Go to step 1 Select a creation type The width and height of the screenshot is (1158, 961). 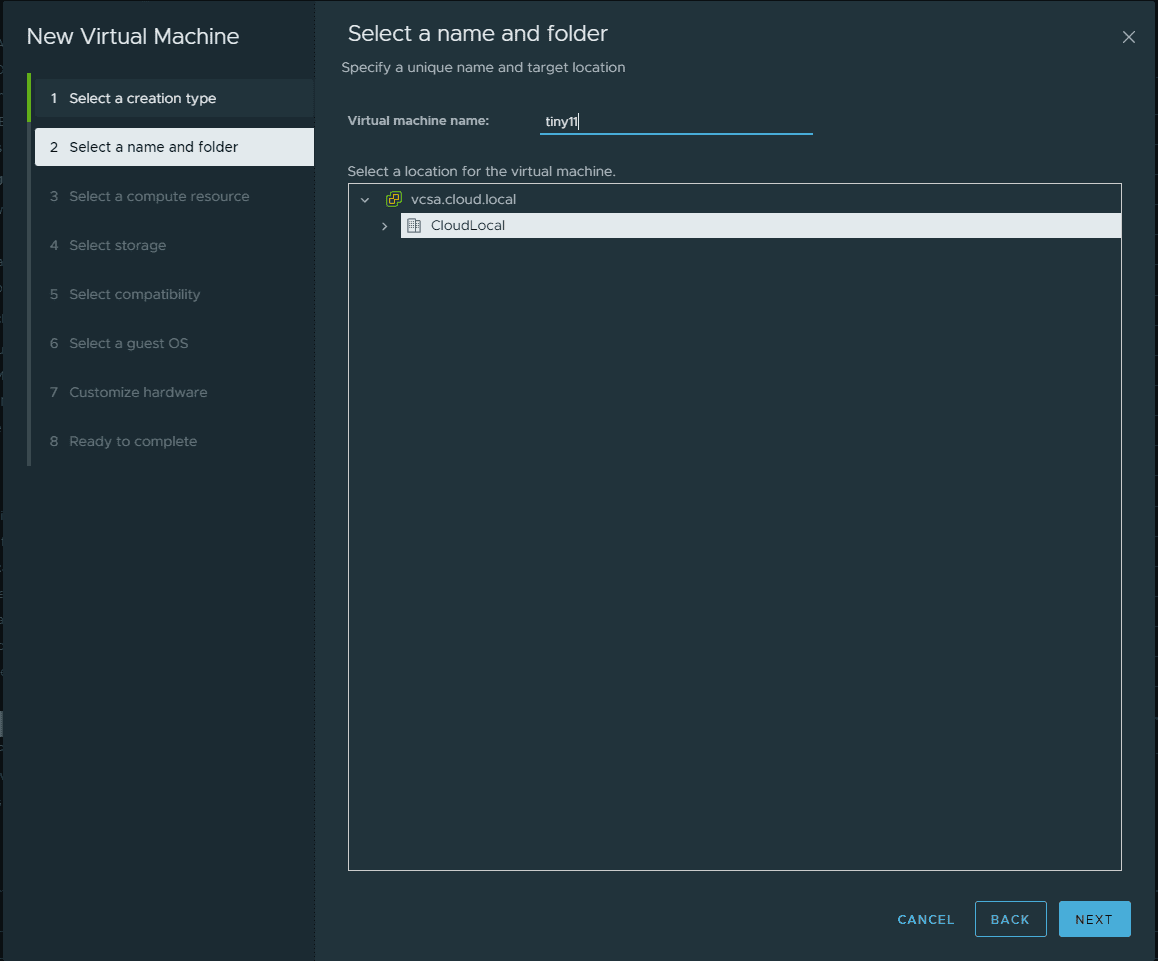tap(142, 98)
